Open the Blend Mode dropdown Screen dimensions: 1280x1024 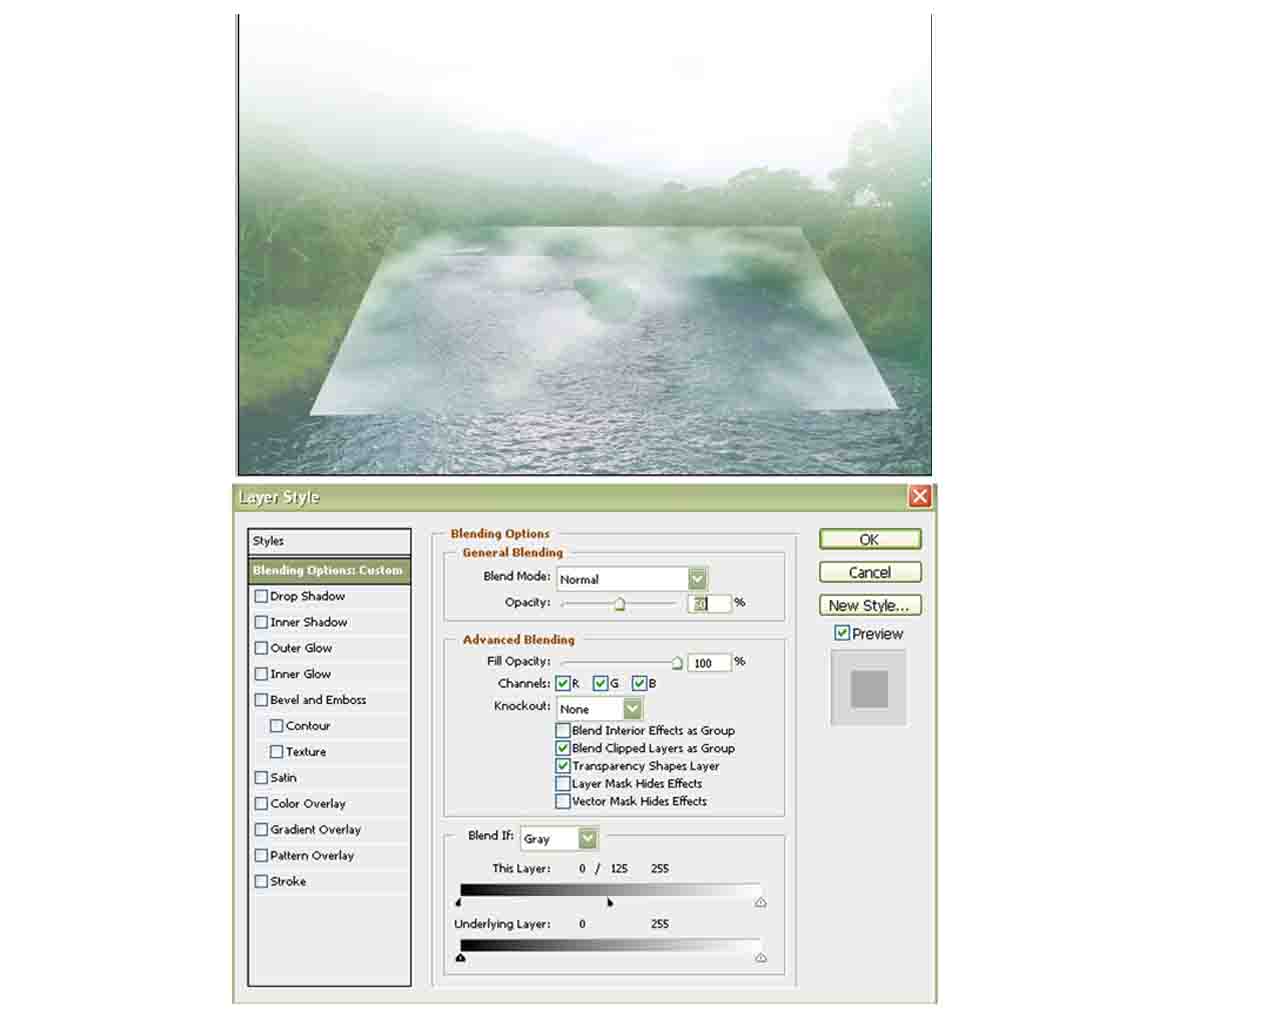tap(697, 578)
